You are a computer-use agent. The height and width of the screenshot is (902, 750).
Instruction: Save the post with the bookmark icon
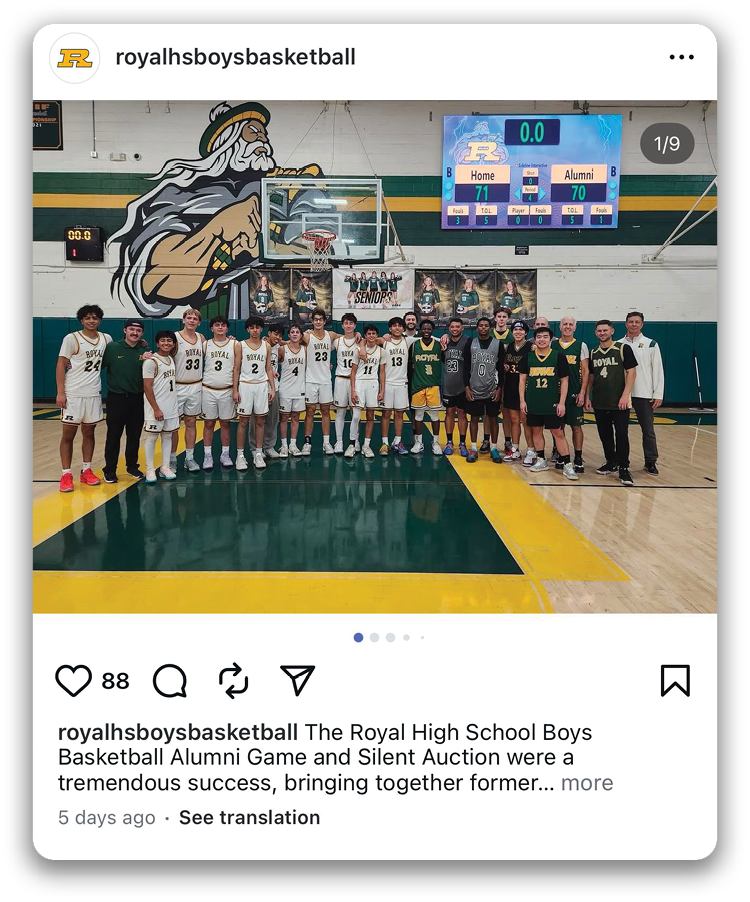click(x=675, y=681)
